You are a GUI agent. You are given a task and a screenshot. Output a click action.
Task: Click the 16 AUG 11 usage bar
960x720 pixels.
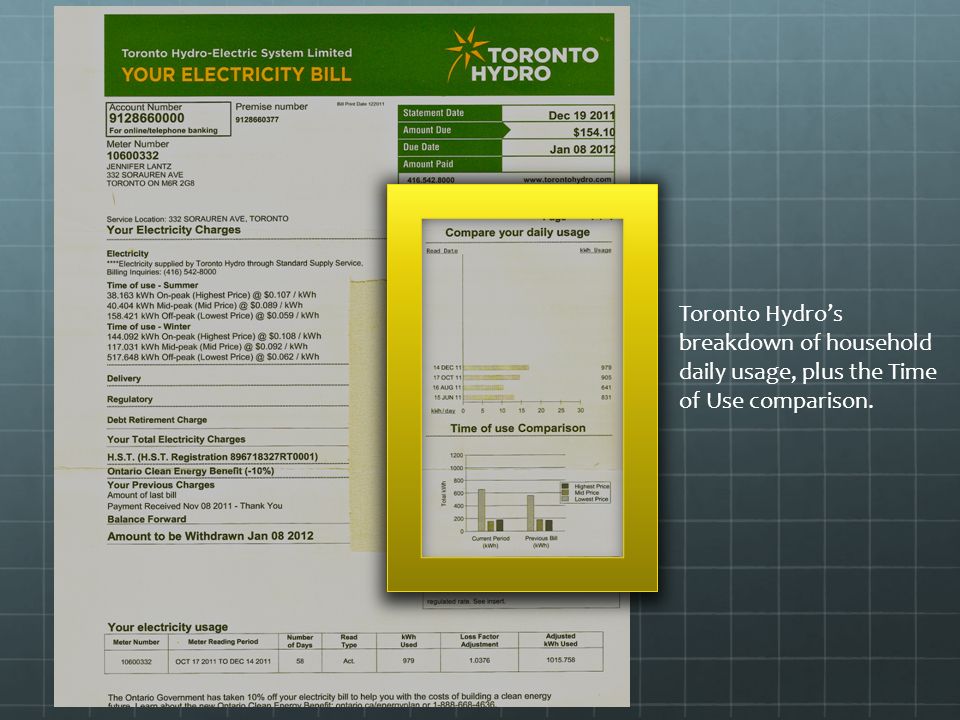pyautogui.click(x=484, y=388)
